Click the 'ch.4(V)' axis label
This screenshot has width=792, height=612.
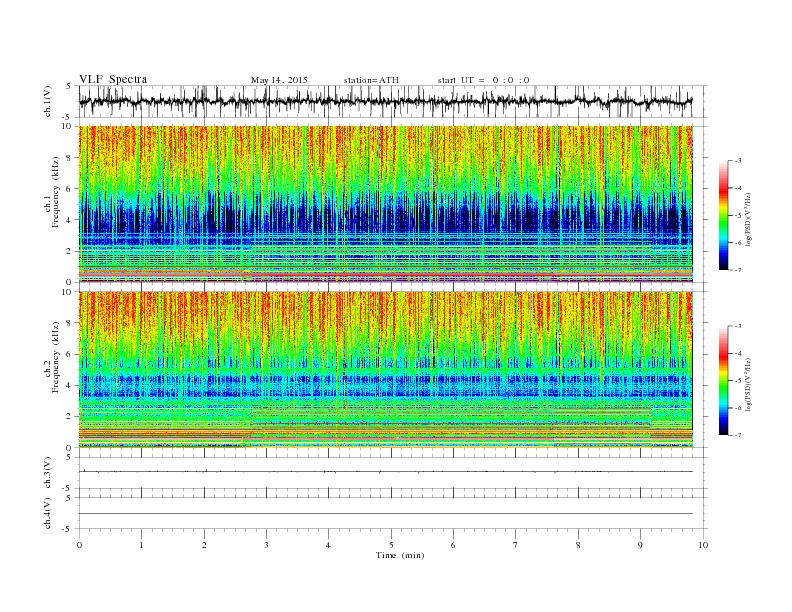point(48,513)
